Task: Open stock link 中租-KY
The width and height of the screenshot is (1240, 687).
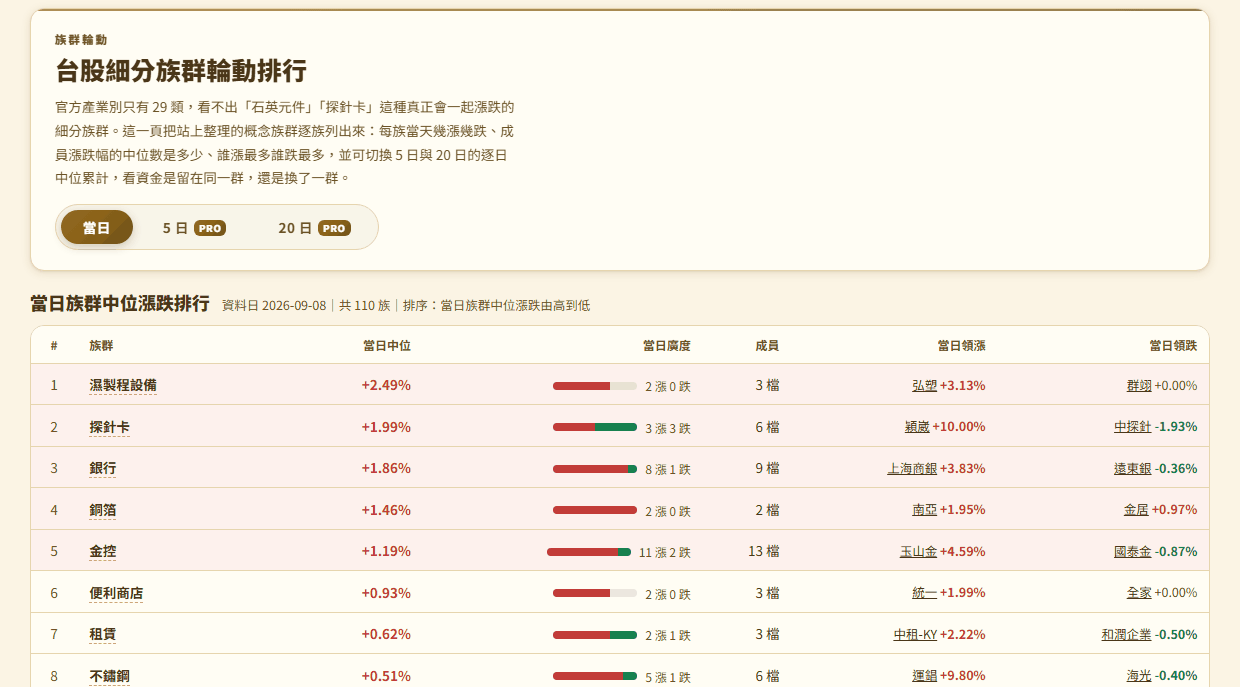Action: pyautogui.click(x=915, y=634)
